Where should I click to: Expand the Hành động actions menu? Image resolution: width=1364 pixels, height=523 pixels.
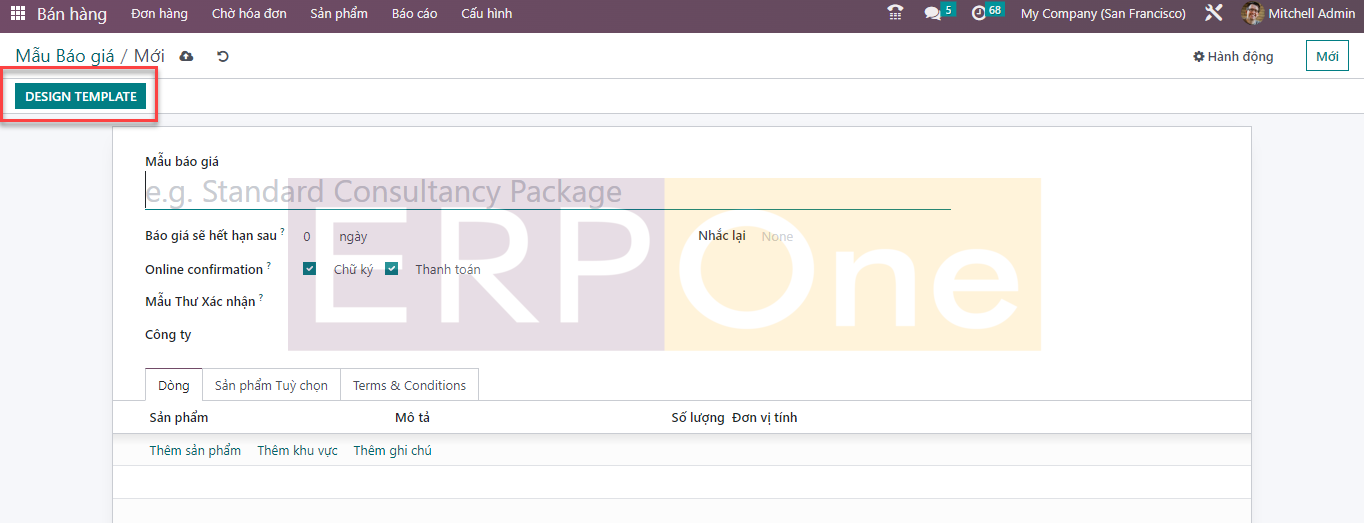(1233, 57)
